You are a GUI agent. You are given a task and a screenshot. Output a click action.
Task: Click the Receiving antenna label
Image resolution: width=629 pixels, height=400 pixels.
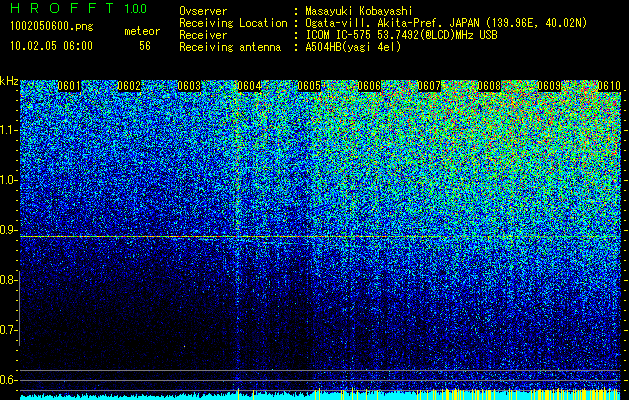click(230, 47)
